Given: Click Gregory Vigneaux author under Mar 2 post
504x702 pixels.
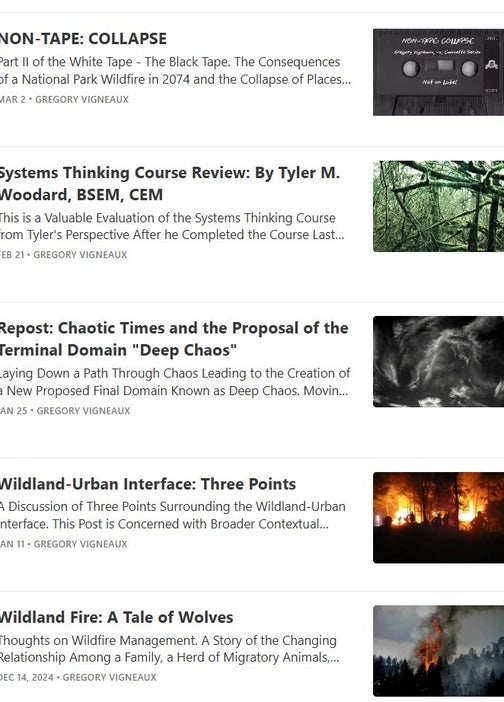Looking at the screenshot, I should point(82,99).
